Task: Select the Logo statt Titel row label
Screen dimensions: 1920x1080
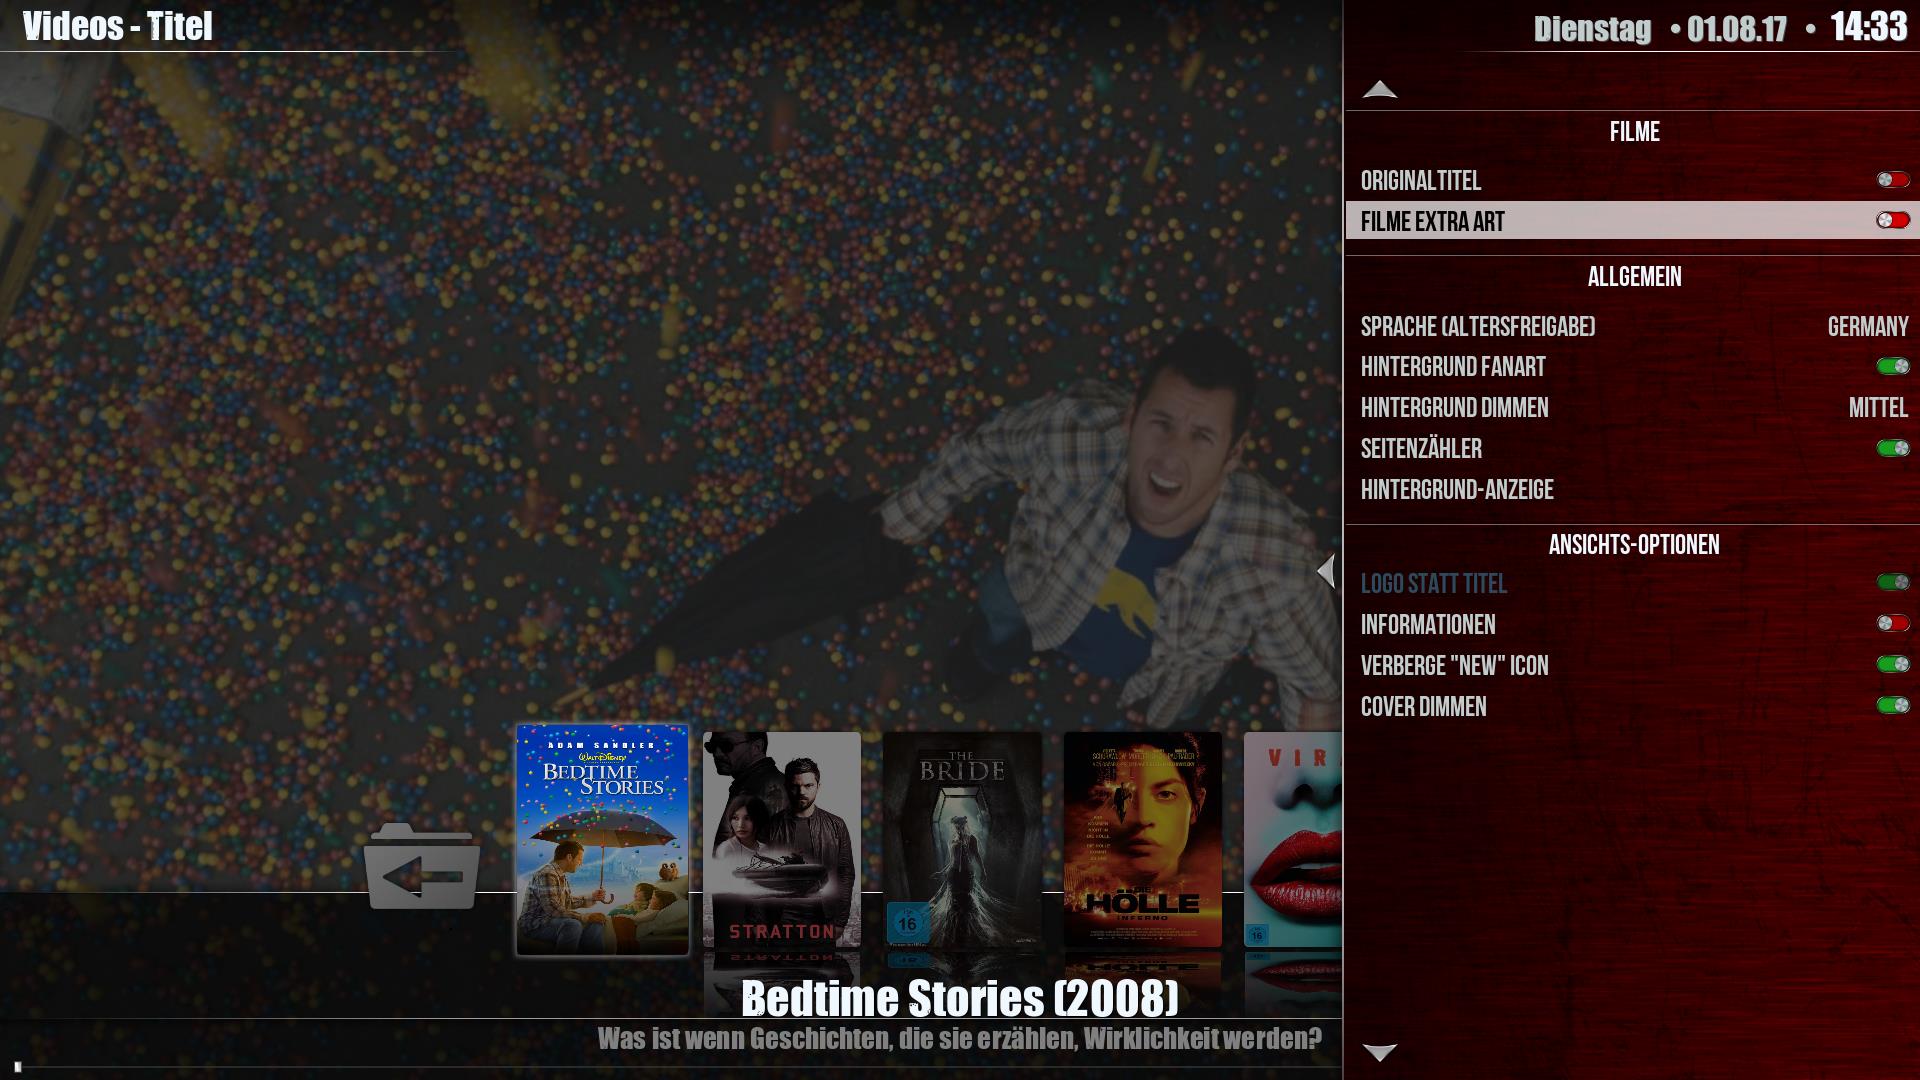Action: click(1434, 584)
